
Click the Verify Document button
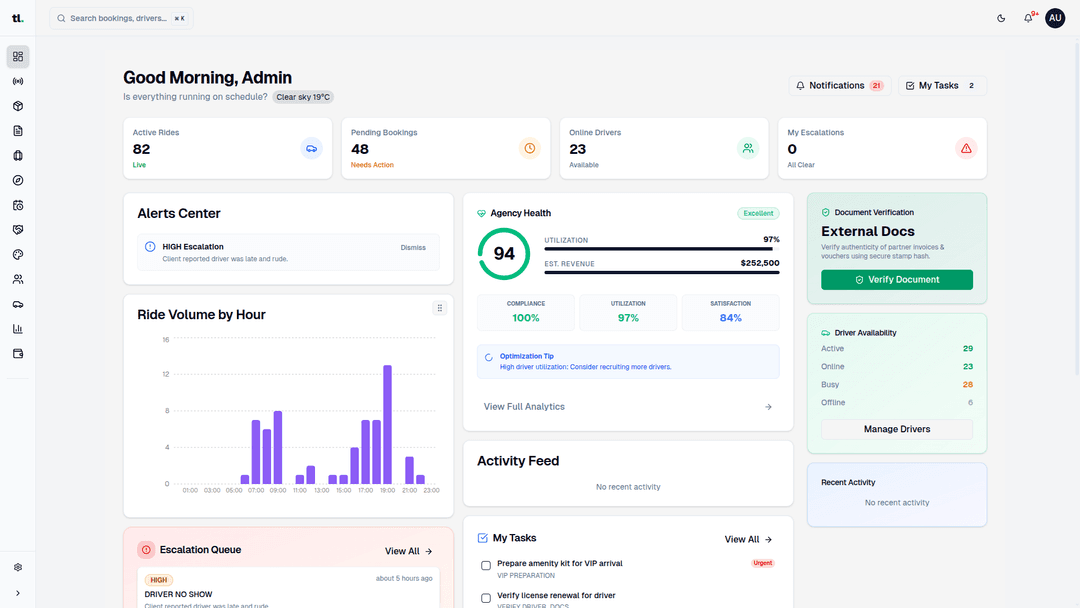[x=896, y=279]
